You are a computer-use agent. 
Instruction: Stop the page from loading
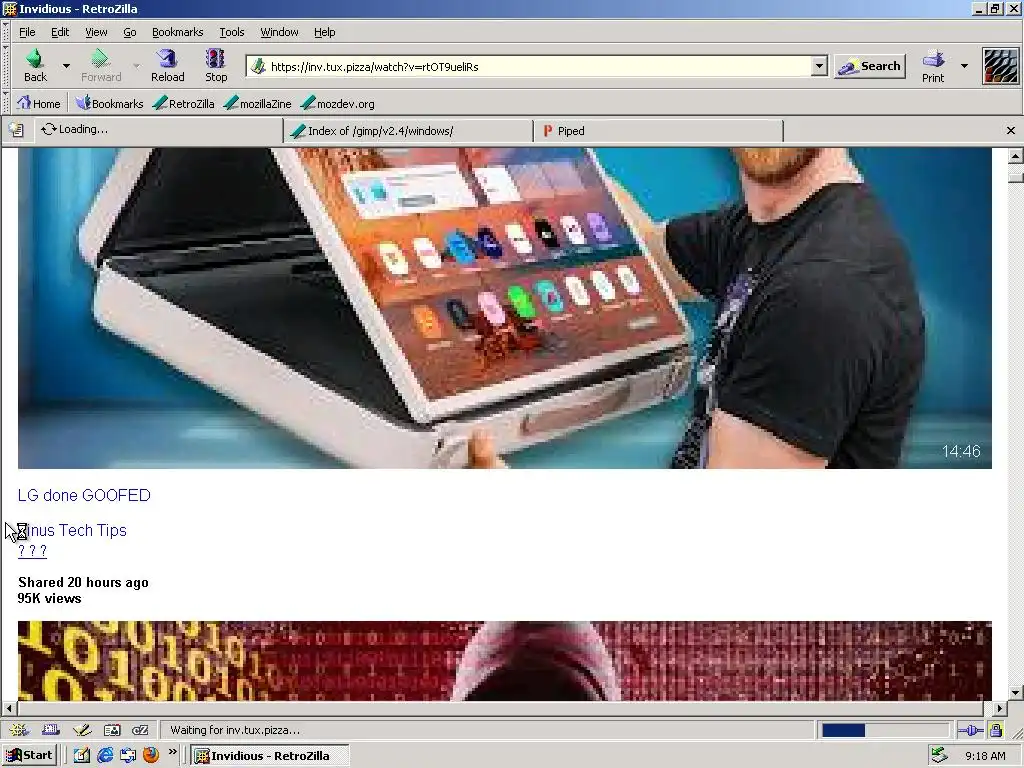[x=216, y=66]
